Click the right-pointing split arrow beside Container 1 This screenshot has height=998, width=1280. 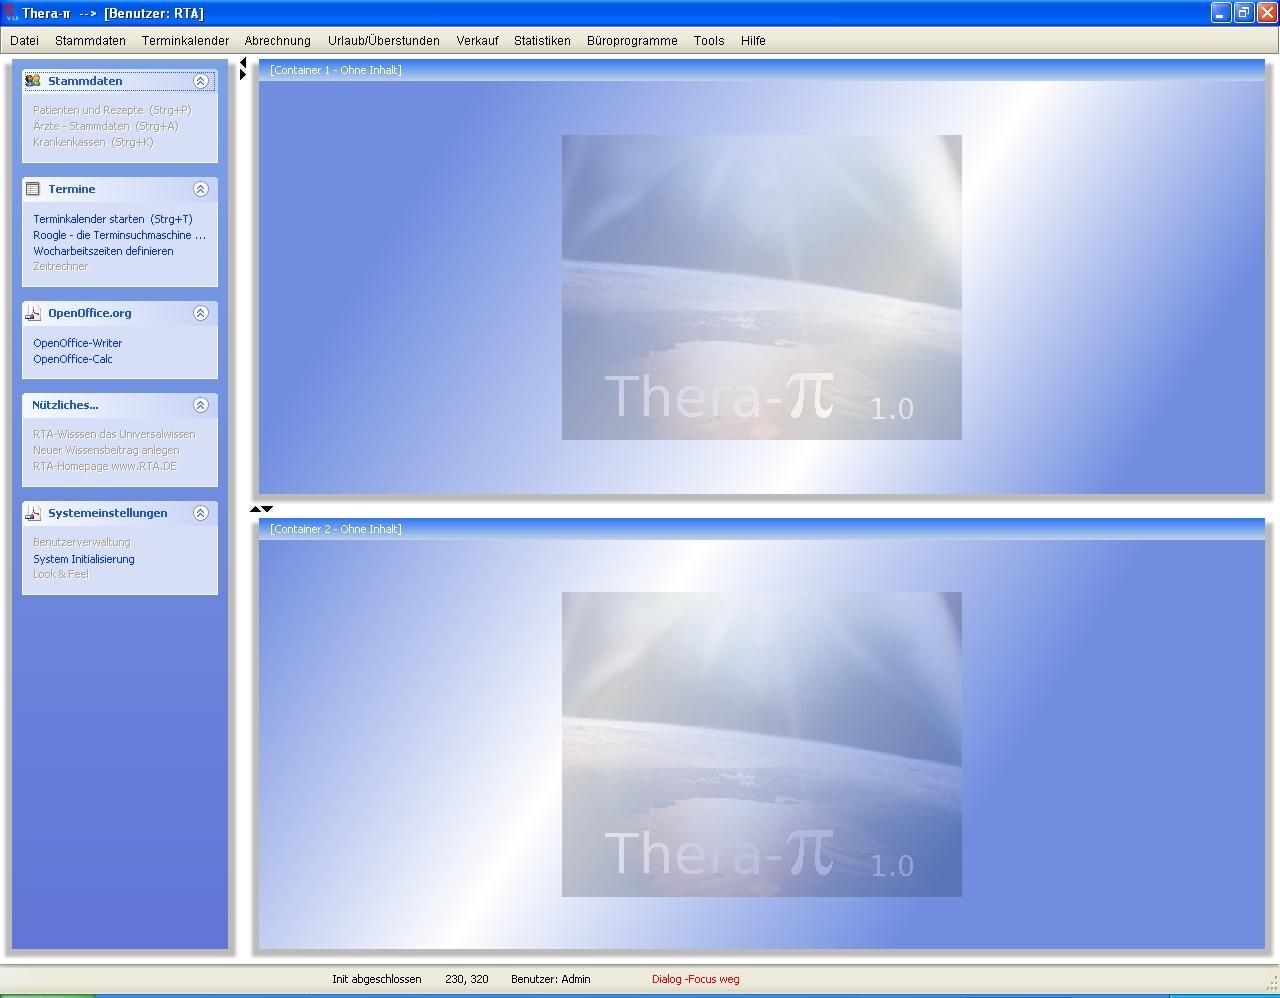243,75
